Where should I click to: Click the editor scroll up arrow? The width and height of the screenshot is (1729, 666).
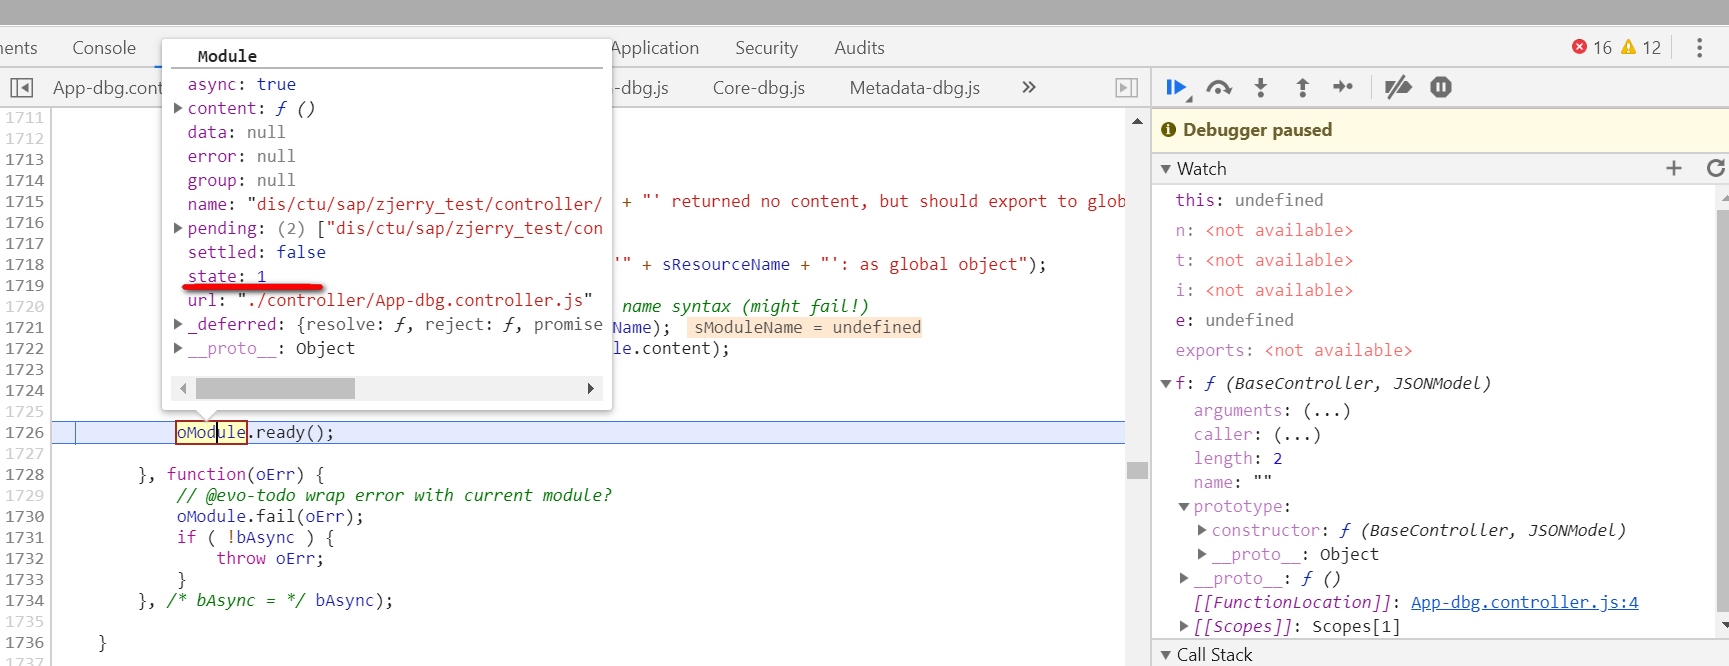[x=1137, y=121]
